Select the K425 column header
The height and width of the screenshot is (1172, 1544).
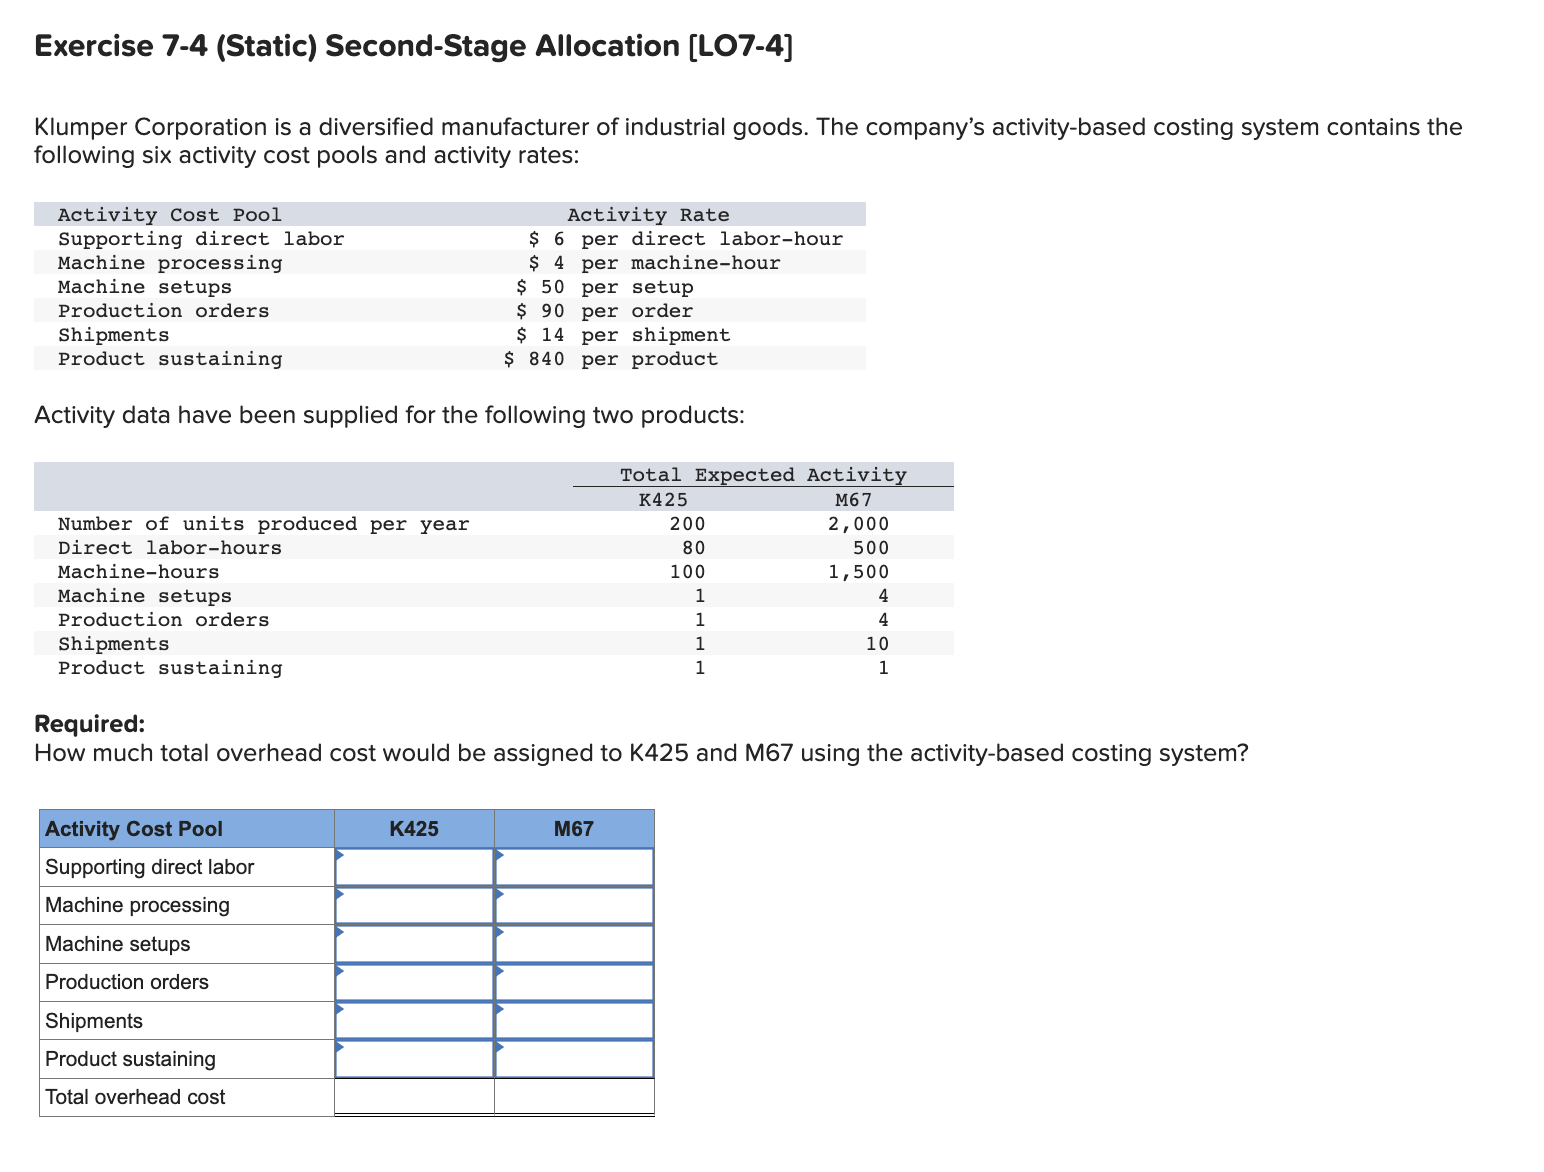413,828
